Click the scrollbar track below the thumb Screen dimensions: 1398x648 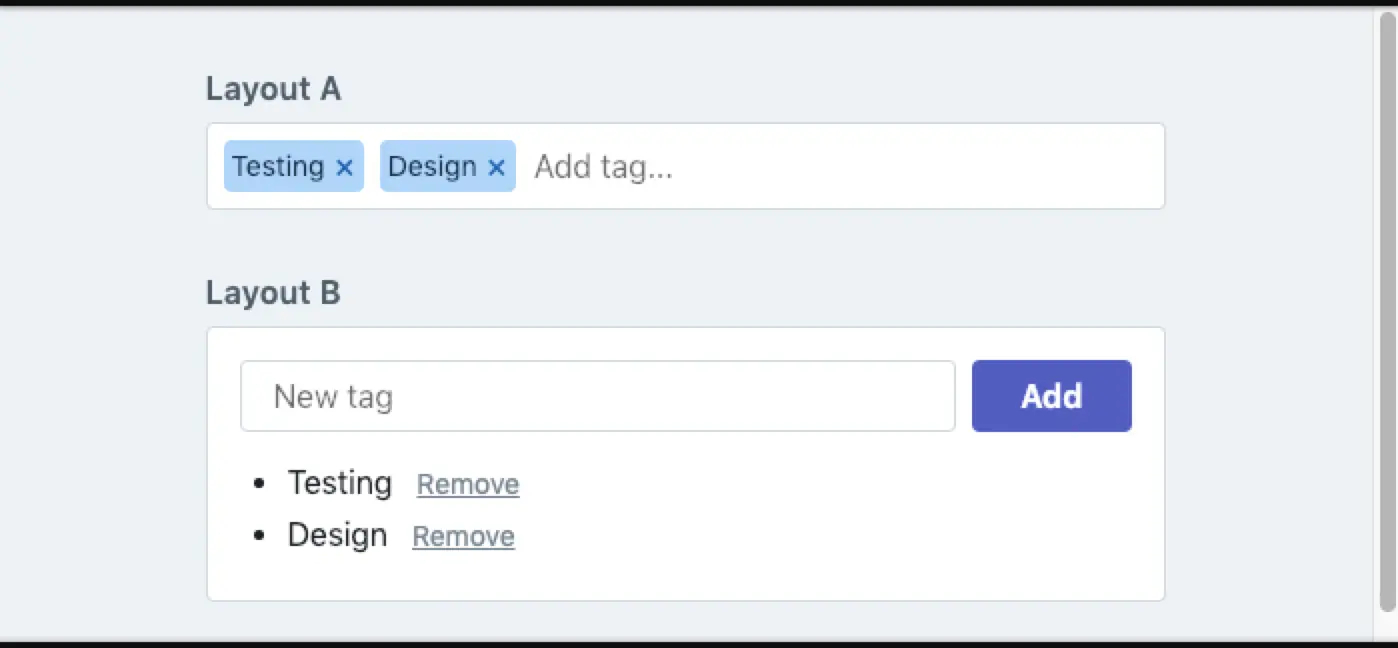pyautogui.click(x=1387, y=625)
